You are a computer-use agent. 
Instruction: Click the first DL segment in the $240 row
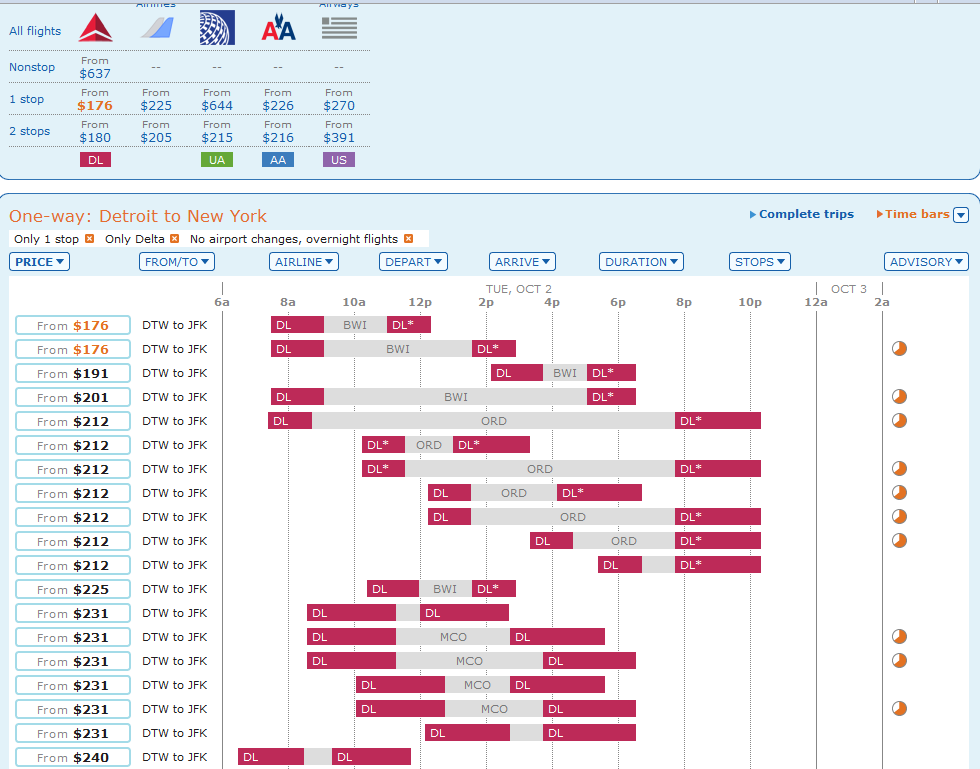click(x=271, y=756)
